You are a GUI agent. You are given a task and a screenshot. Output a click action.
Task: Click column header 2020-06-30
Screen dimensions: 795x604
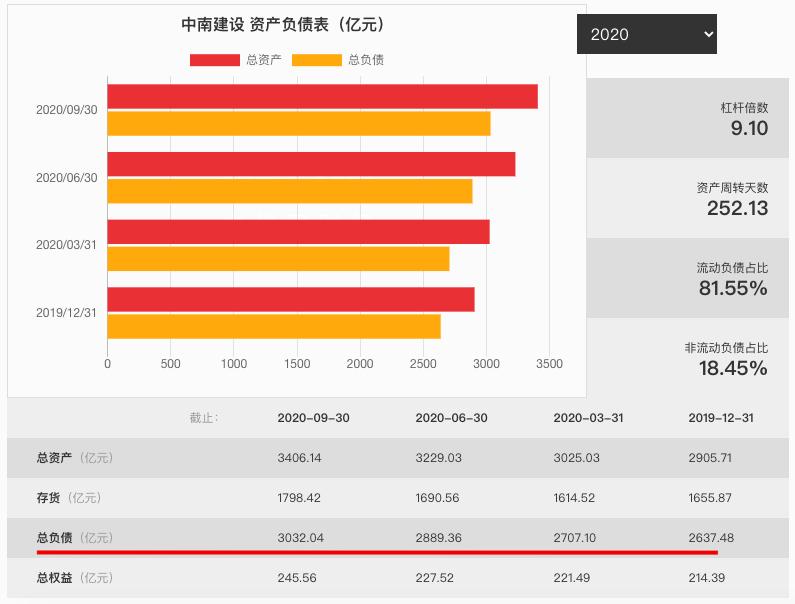click(x=451, y=418)
